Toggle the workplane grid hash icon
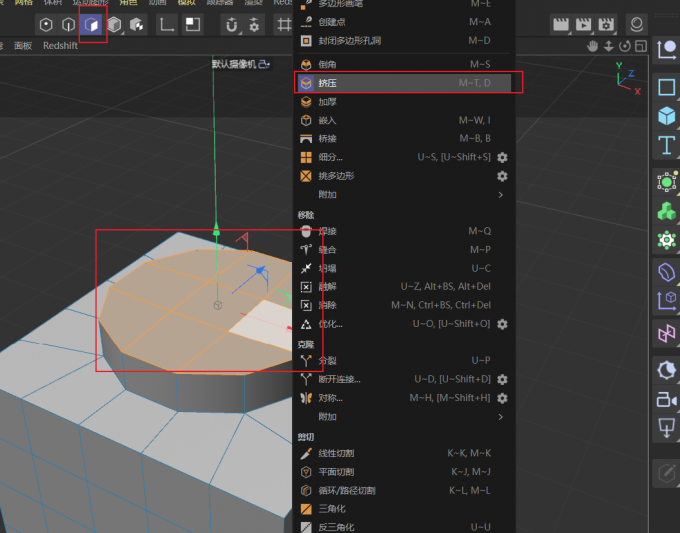This screenshot has width=680, height=533. coord(284,24)
